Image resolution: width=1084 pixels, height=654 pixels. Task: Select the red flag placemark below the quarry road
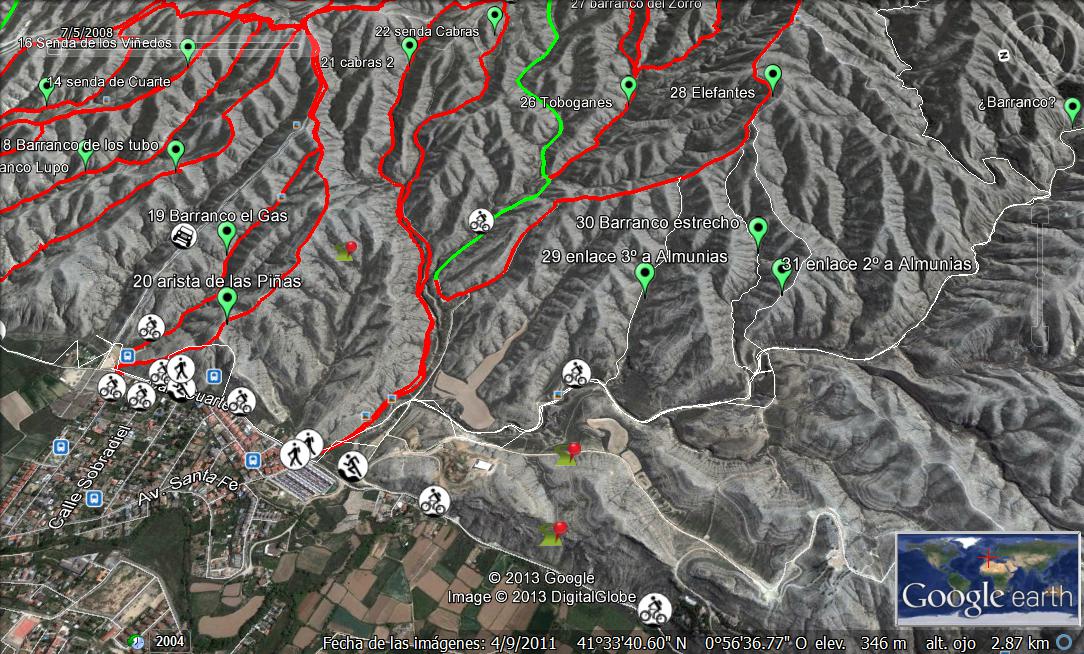pyautogui.click(x=553, y=534)
